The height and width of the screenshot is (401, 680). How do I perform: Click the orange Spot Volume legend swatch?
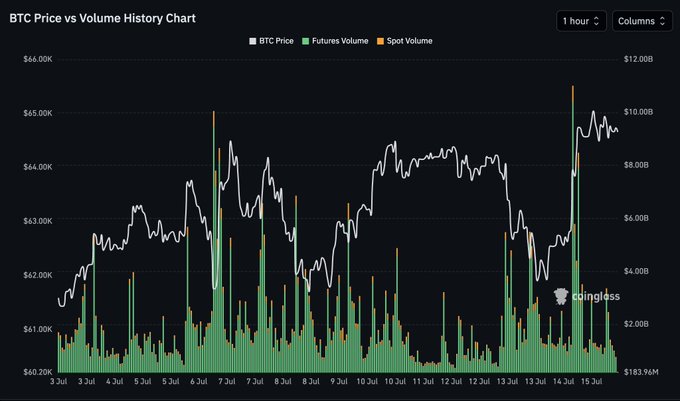[x=380, y=41]
